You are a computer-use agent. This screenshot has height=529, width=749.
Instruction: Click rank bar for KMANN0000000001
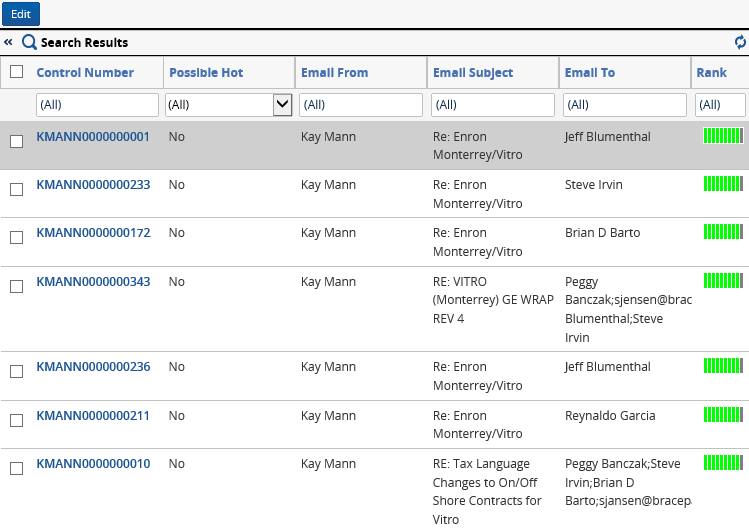pyautogui.click(x=723, y=136)
